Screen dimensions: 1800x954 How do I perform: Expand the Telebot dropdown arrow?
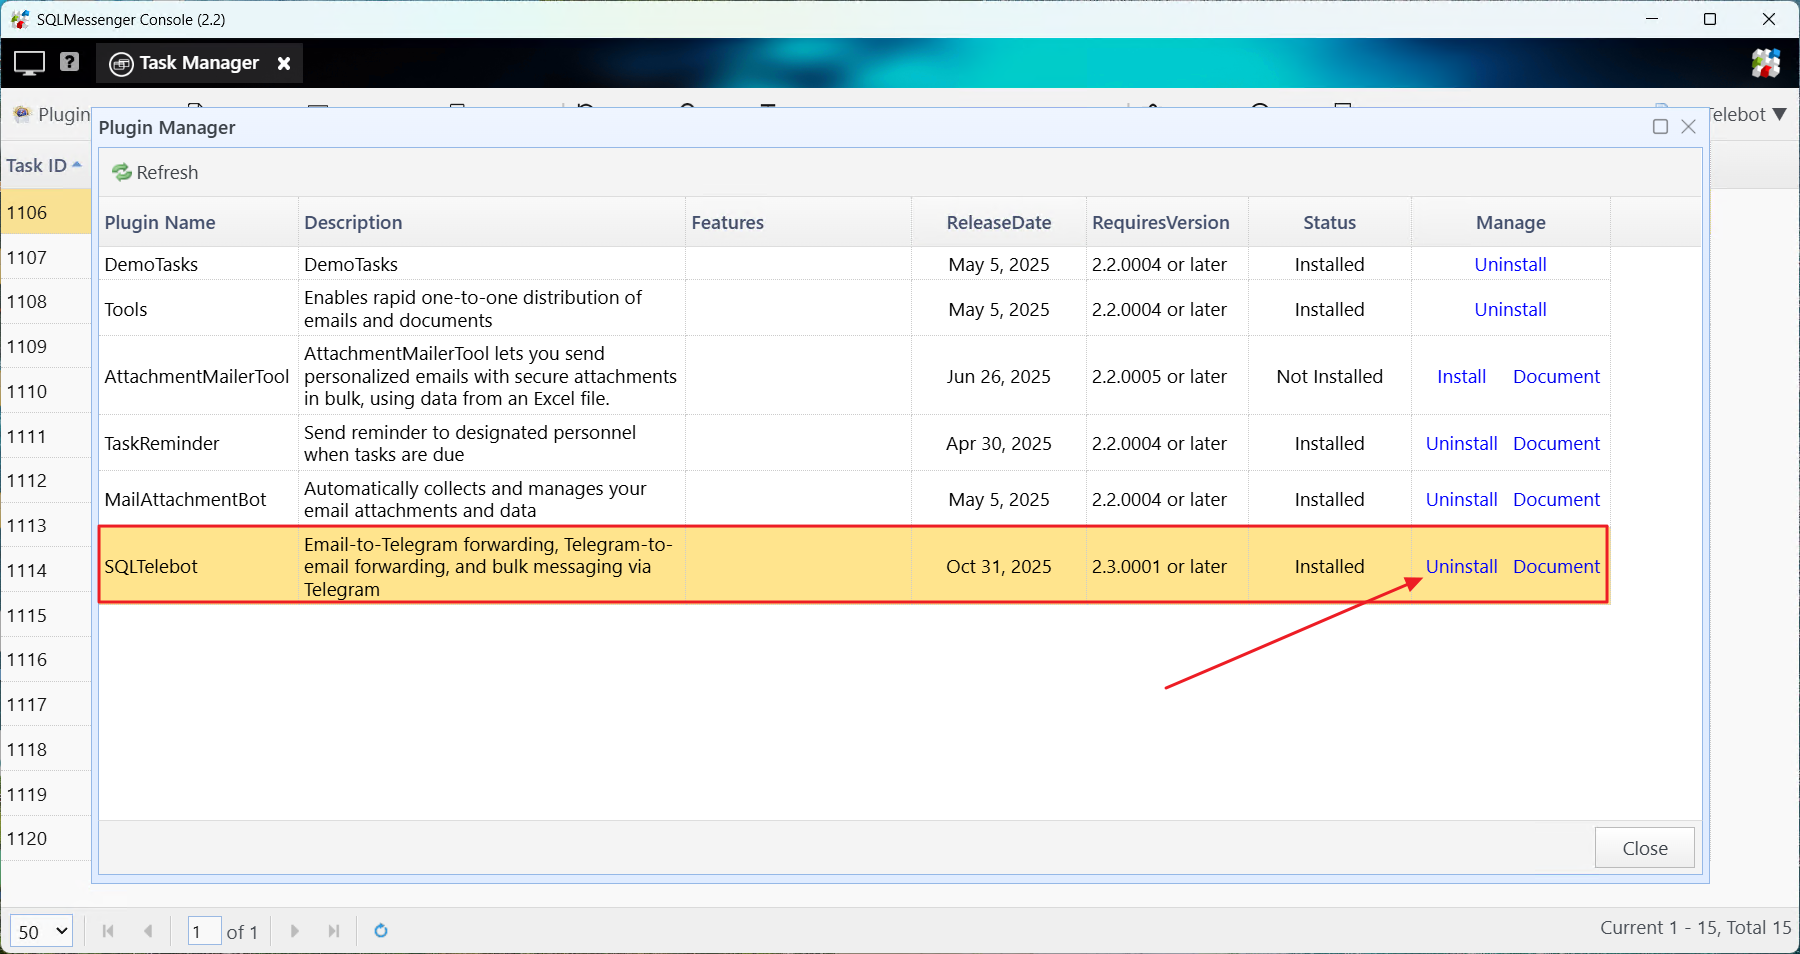point(1779,114)
